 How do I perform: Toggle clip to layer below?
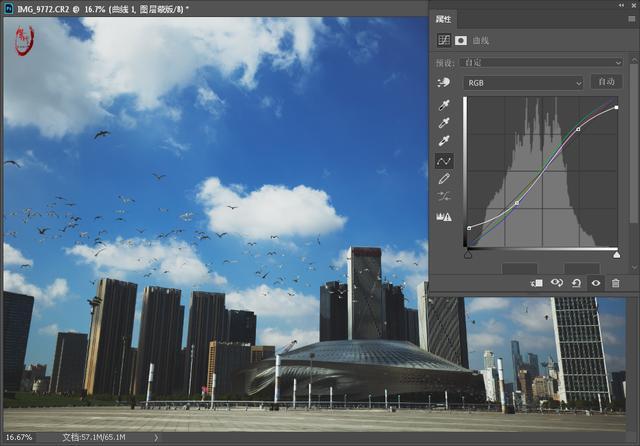pyautogui.click(x=537, y=283)
